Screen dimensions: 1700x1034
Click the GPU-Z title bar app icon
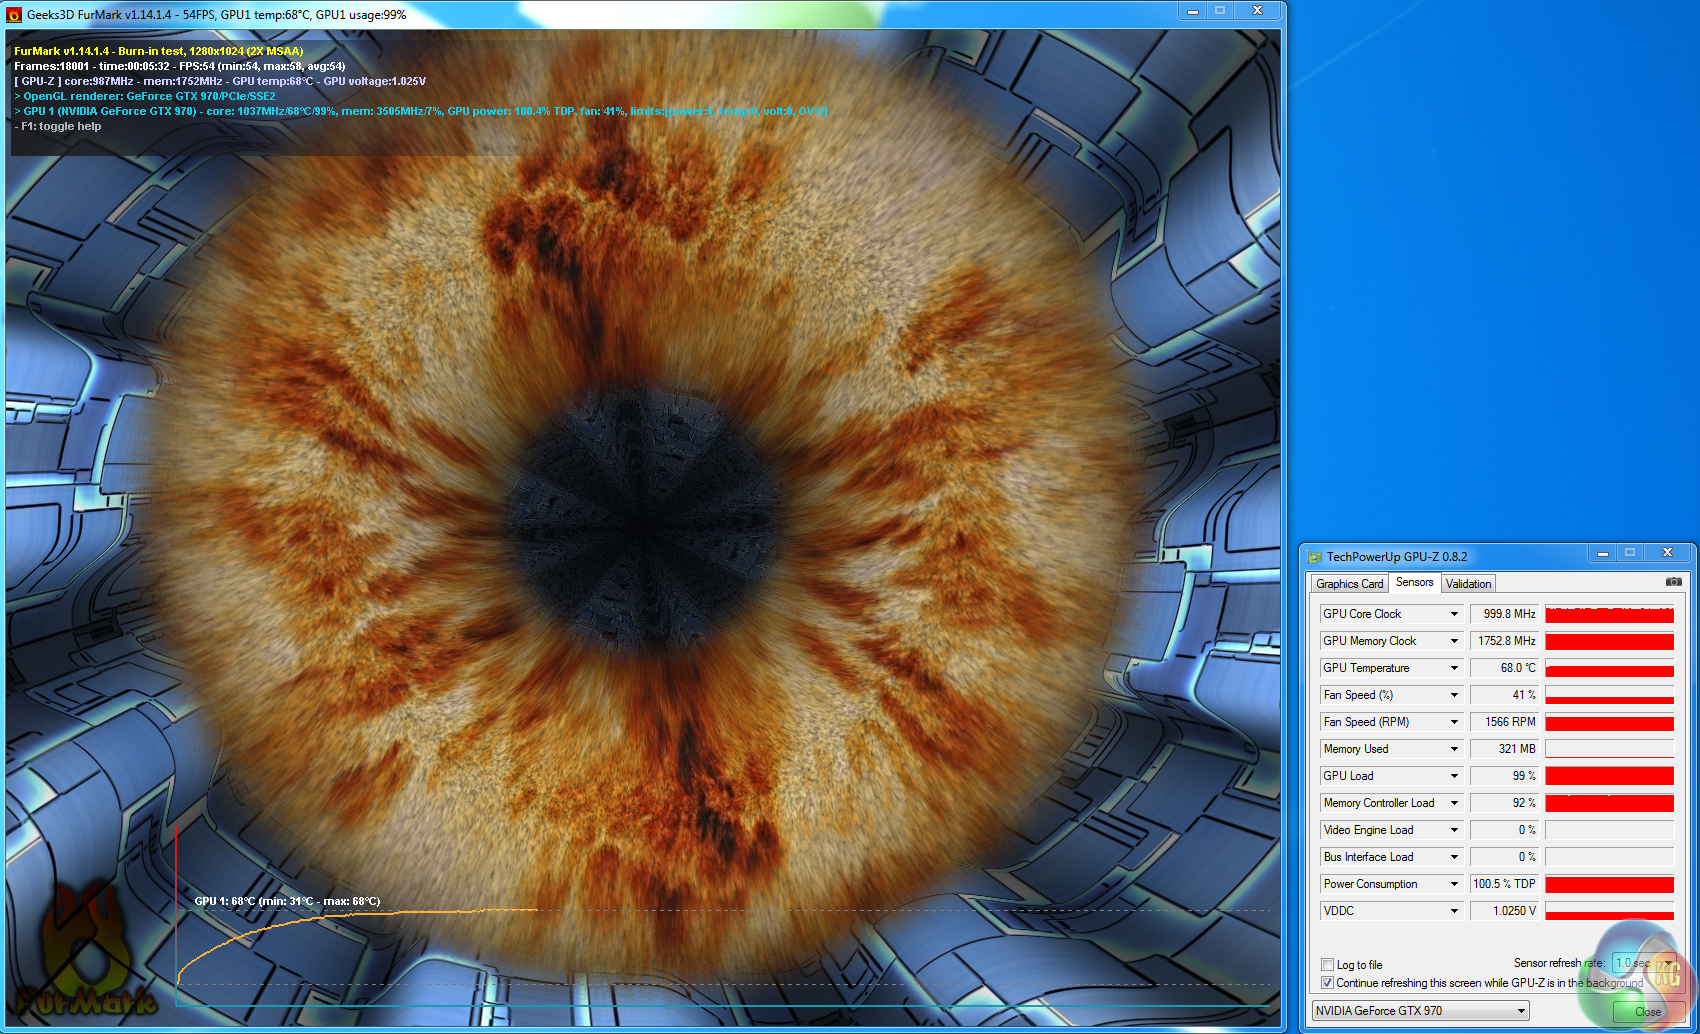click(x=1315, y=557)
